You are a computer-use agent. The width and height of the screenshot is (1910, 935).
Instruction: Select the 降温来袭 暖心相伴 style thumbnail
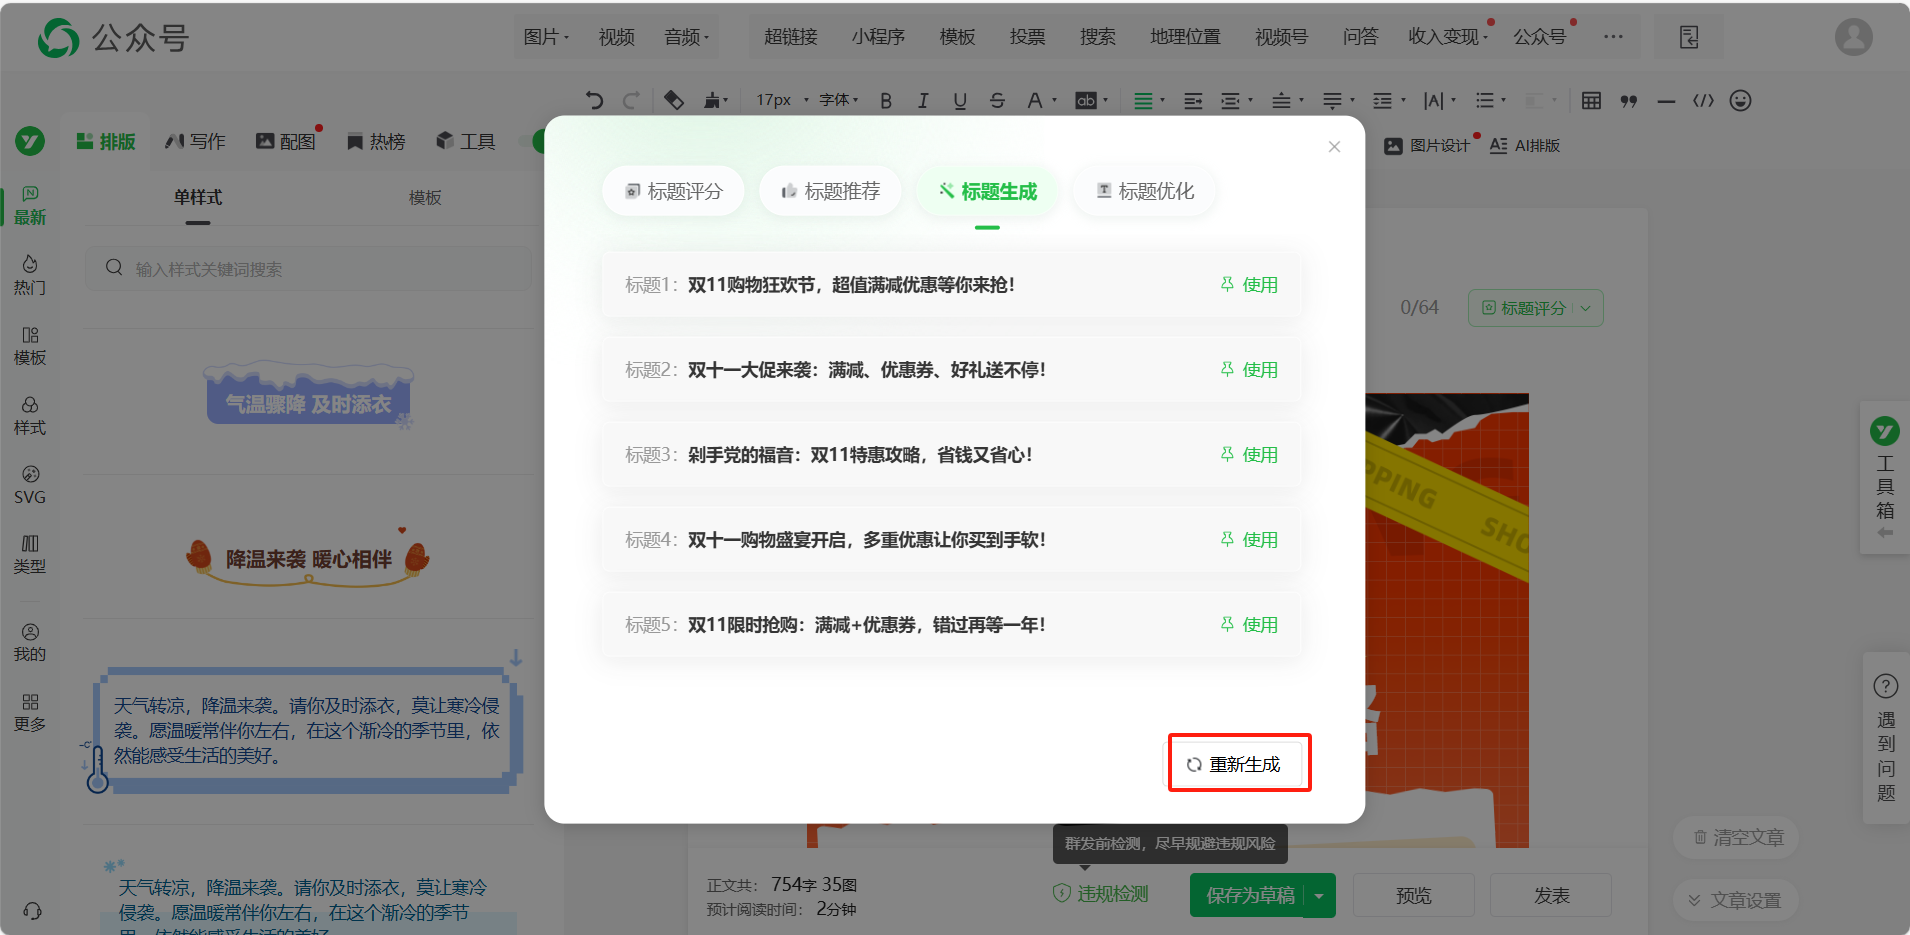pos(308,558)
